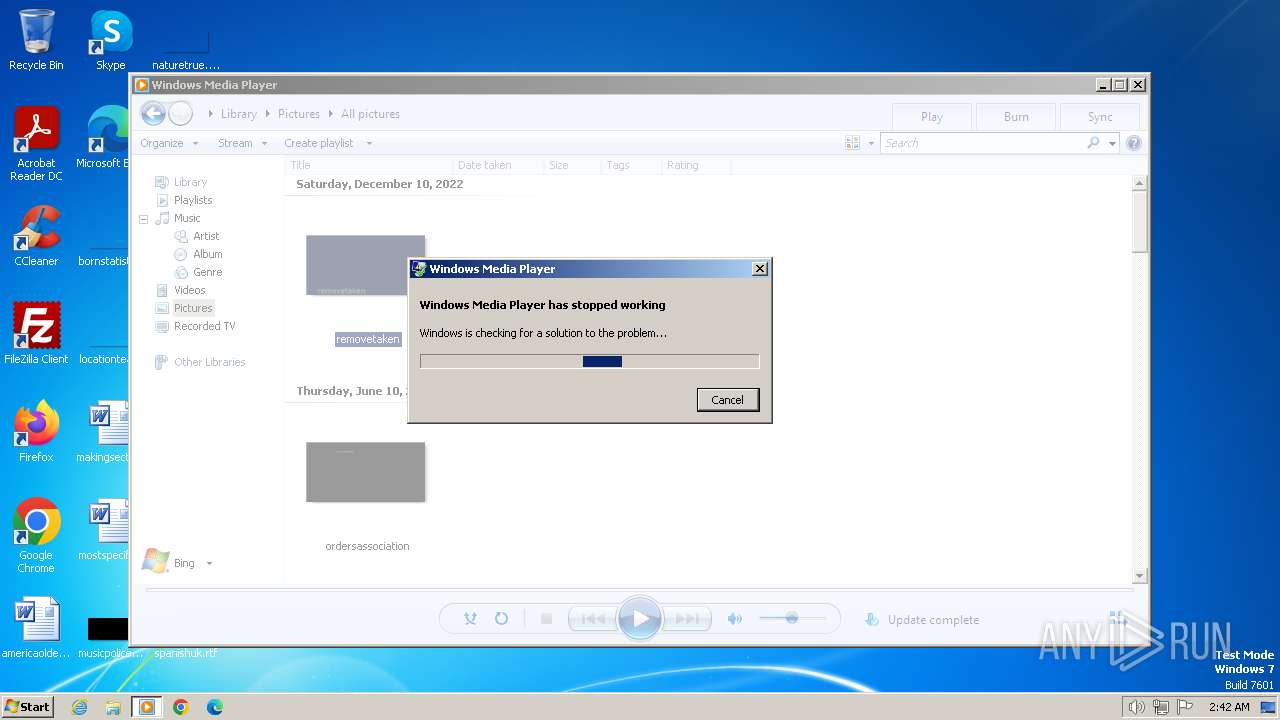Select Artist under Music
The height and width of the screenshot is (720, 1280).
206,236
